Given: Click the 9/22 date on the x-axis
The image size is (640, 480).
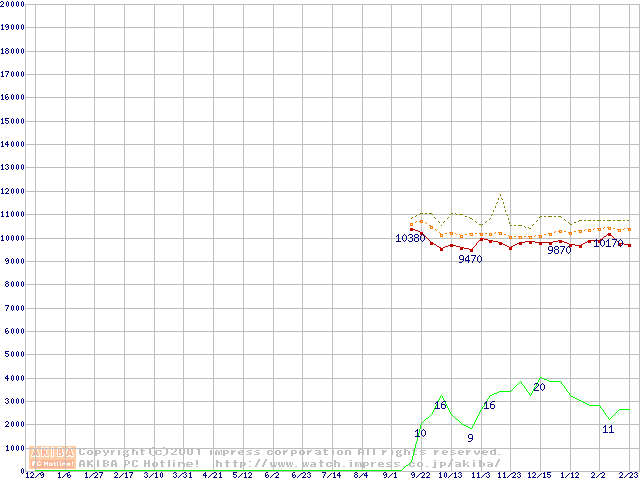Looking at the screenshot, I should 421,475.
